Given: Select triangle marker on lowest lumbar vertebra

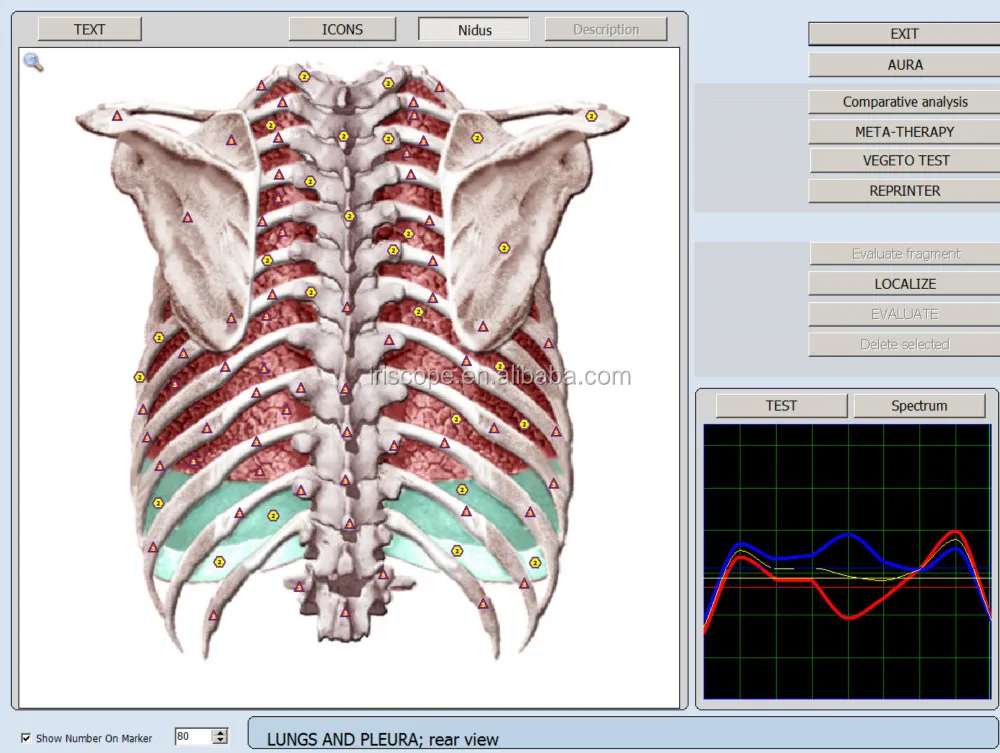Looking at the screenshot, I should click(345, 612).
